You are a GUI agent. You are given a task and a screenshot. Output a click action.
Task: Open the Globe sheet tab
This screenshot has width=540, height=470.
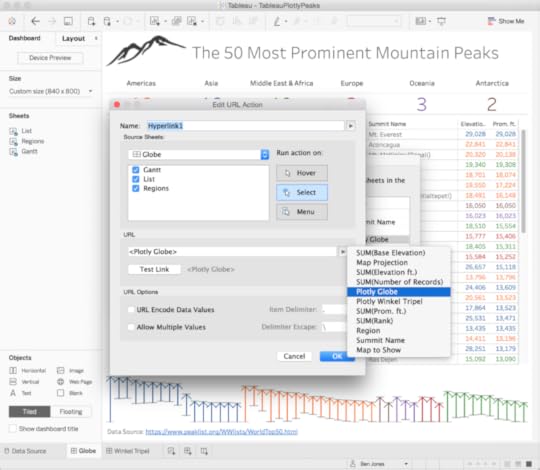pos(83,451)
